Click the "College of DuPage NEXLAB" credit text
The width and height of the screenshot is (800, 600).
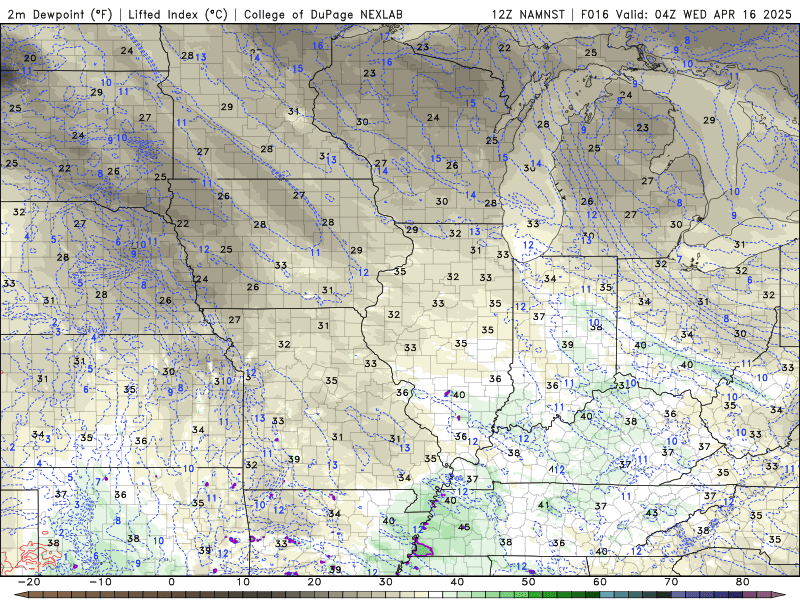(x=323, y=14)
